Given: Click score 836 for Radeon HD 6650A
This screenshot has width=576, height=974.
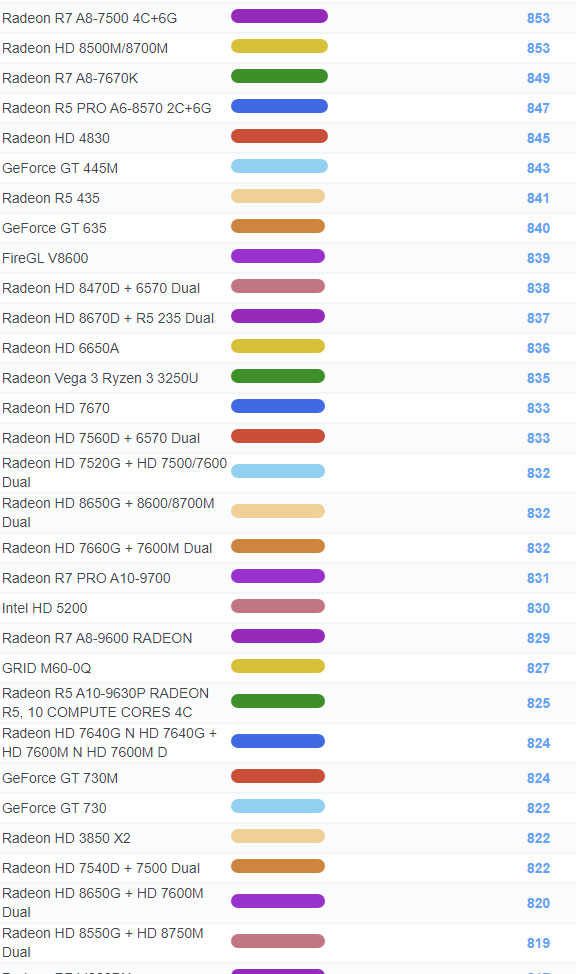Looking at the screenshot, I should pos(538,348).
